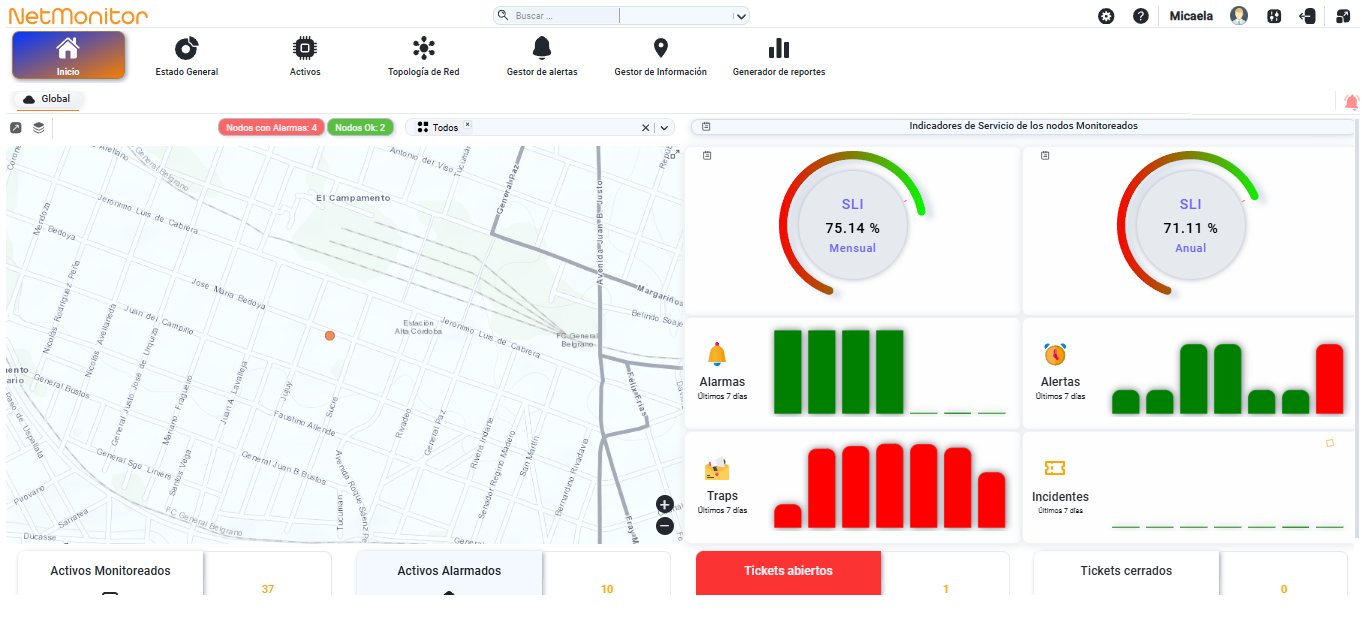Screen dimensions: 1362x630
Task: Go to the Inicio home page
Action: [x=68, y=55]
